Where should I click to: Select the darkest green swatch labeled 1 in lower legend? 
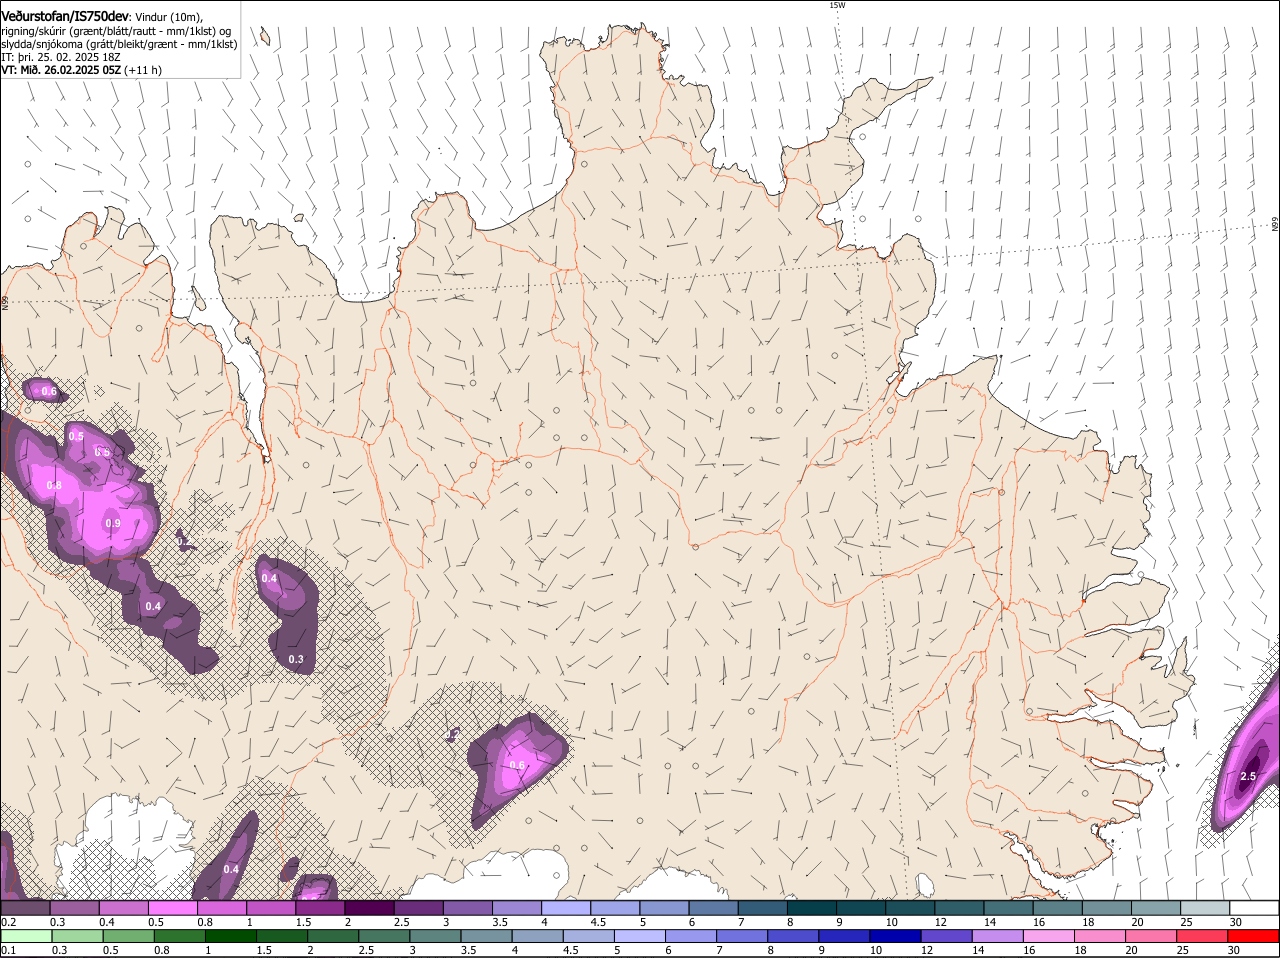(230, 936)
